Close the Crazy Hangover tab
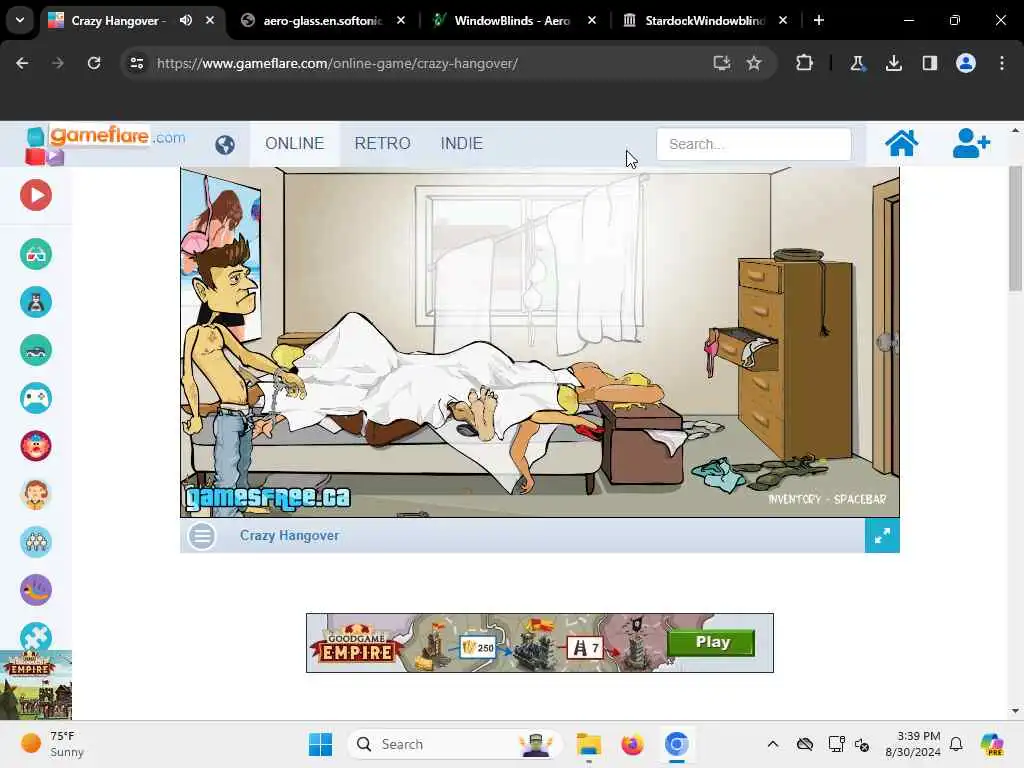The width and height of the screenshot is (1024, 768). 210,20
